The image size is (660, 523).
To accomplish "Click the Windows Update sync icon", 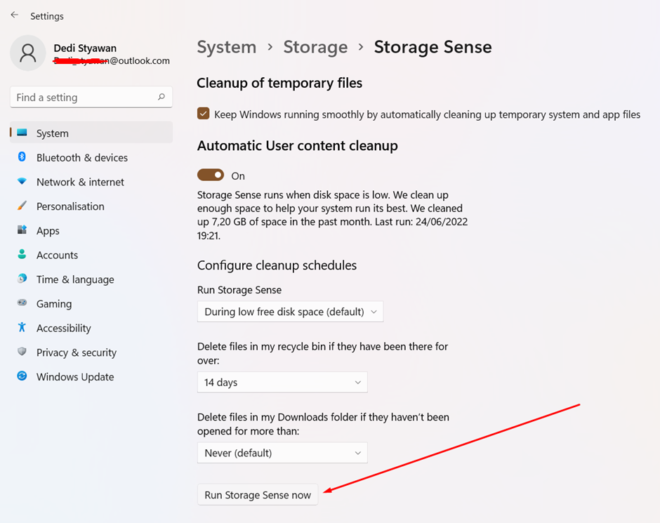I will pos(22,376).
